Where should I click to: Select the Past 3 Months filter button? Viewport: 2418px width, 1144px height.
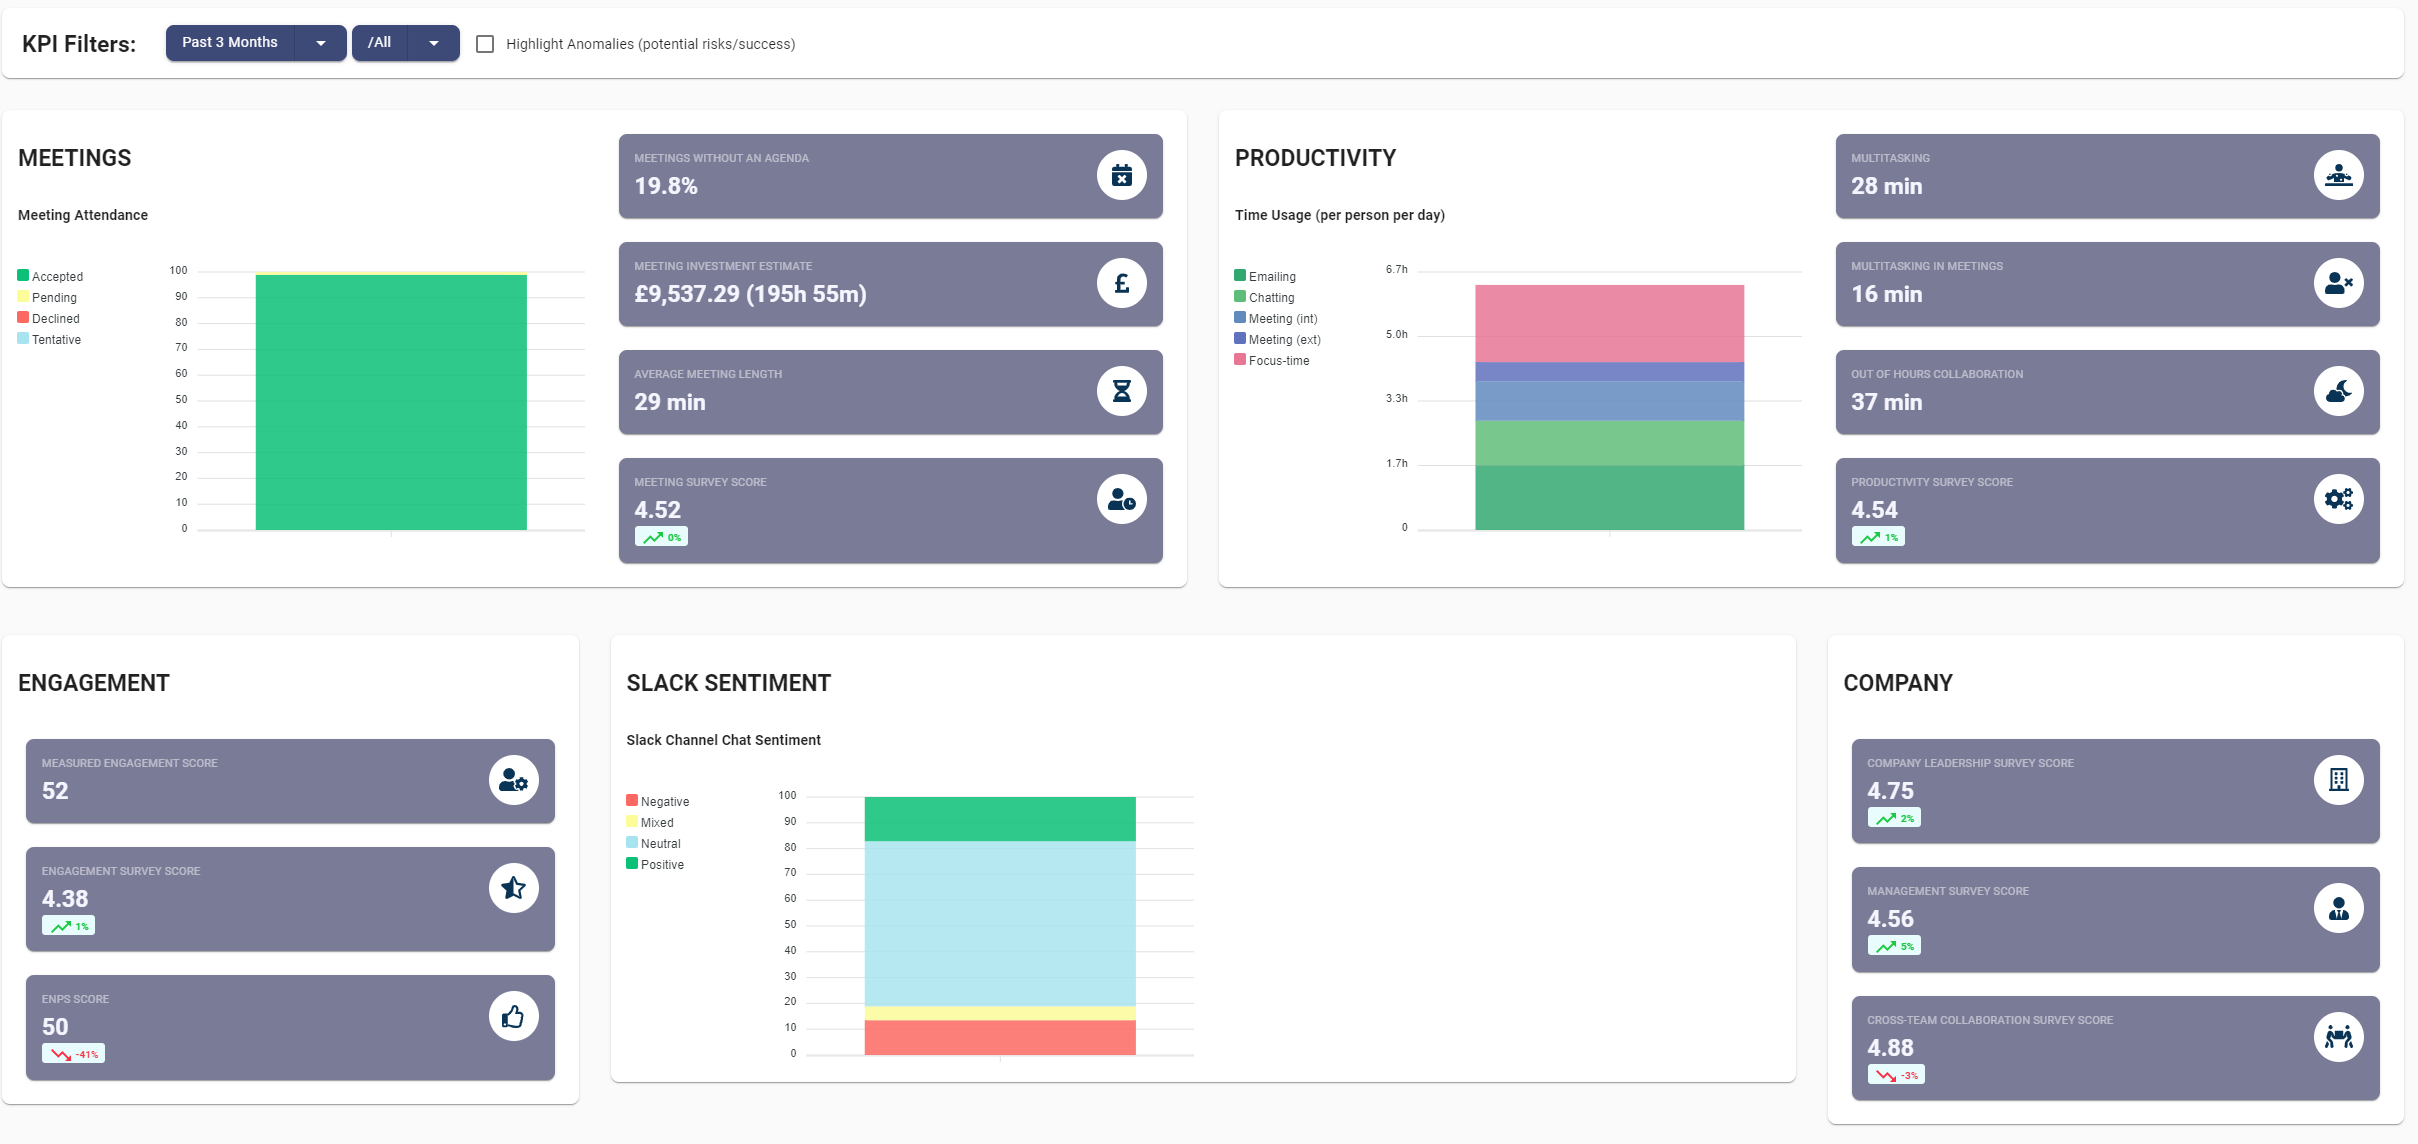click(x=230, y=43)
